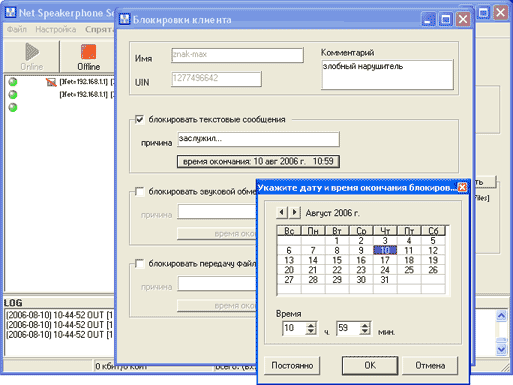Select day 5 in August calendar

tap(433, 241)
